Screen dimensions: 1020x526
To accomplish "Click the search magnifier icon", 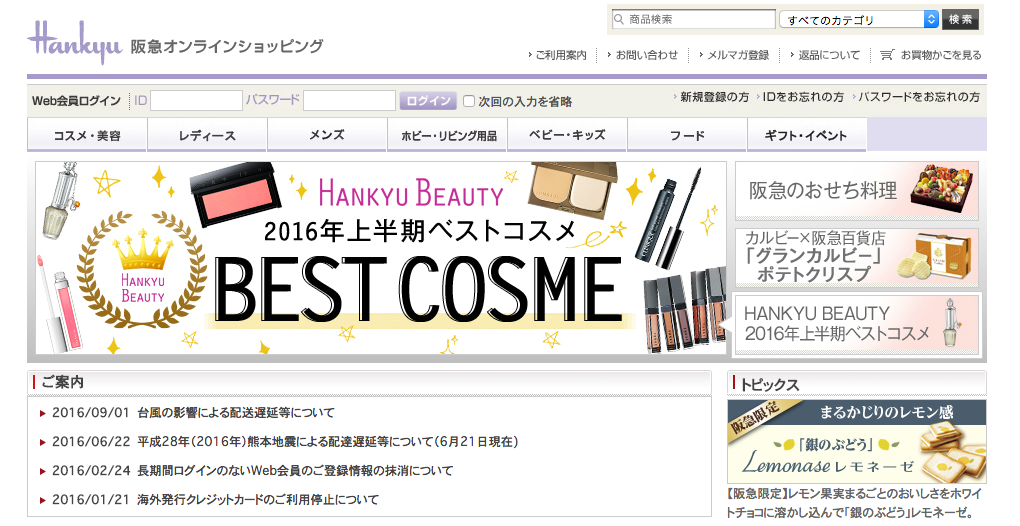I will pyautogui.click(x=619, y=20).
